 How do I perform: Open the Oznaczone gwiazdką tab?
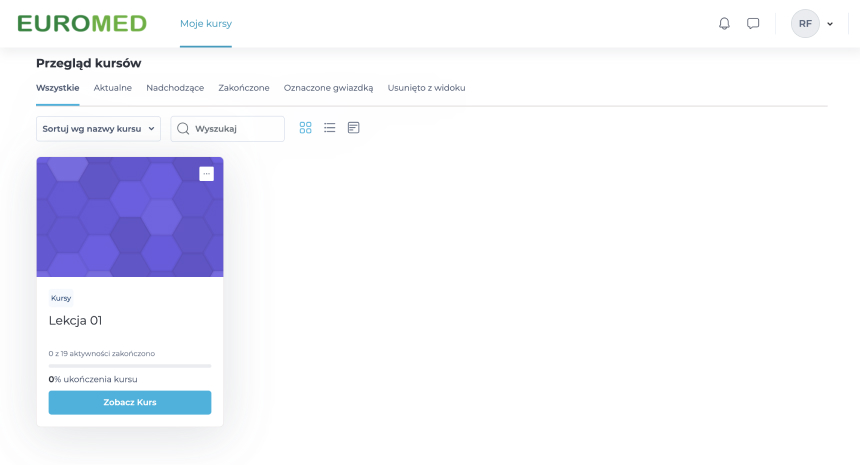328,88
